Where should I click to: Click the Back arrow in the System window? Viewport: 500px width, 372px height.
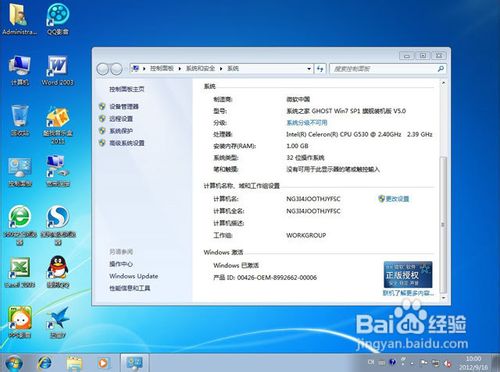[x=103, y=69]
